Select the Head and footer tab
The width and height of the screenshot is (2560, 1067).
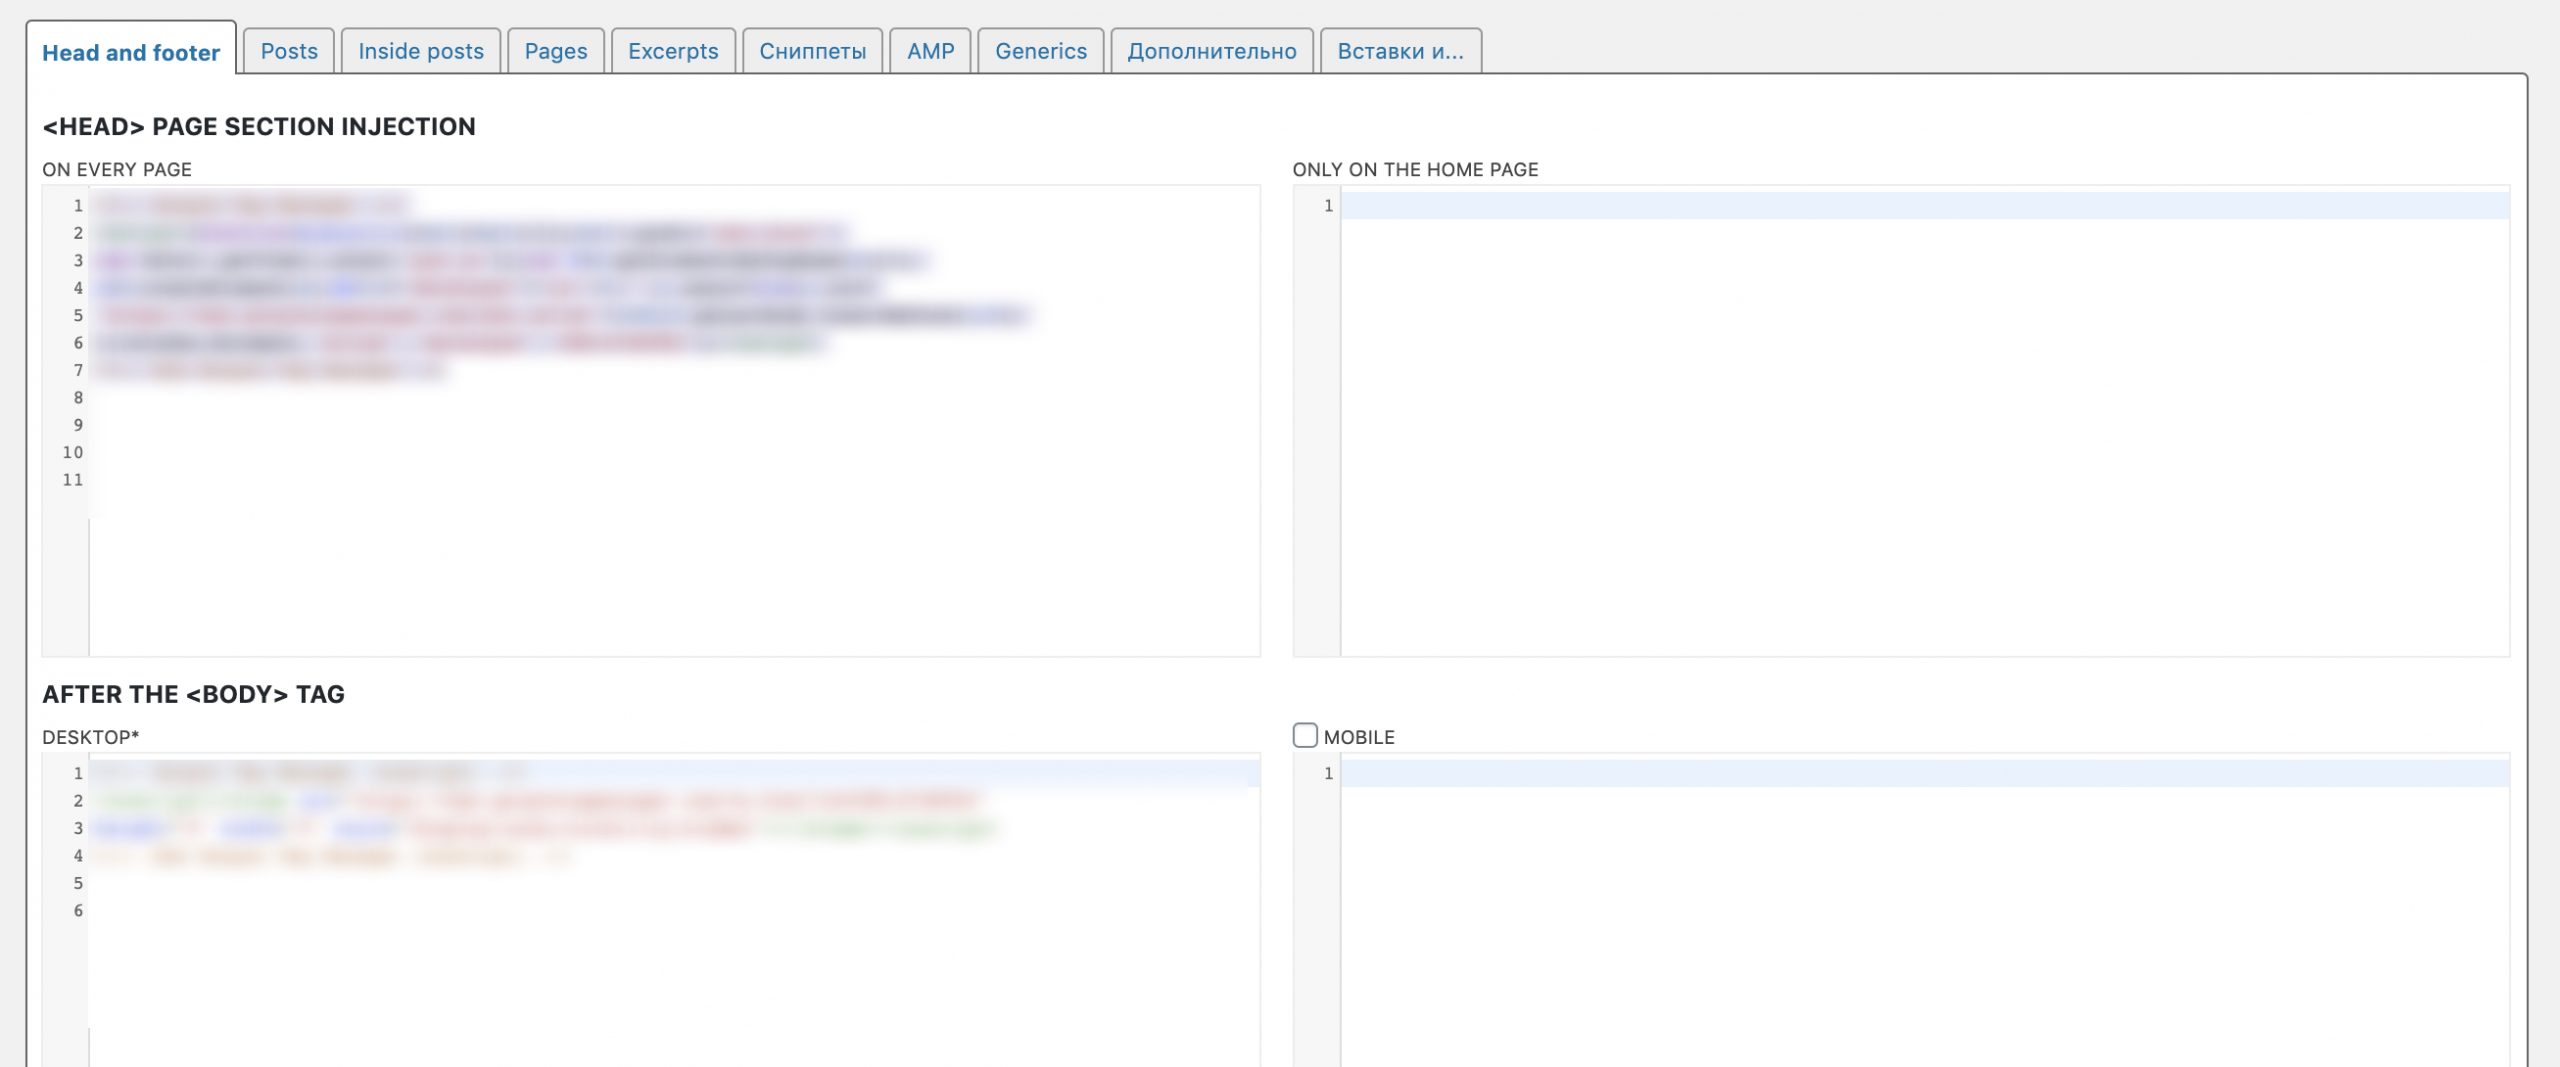pyautogui.click(x=131, y=52)
